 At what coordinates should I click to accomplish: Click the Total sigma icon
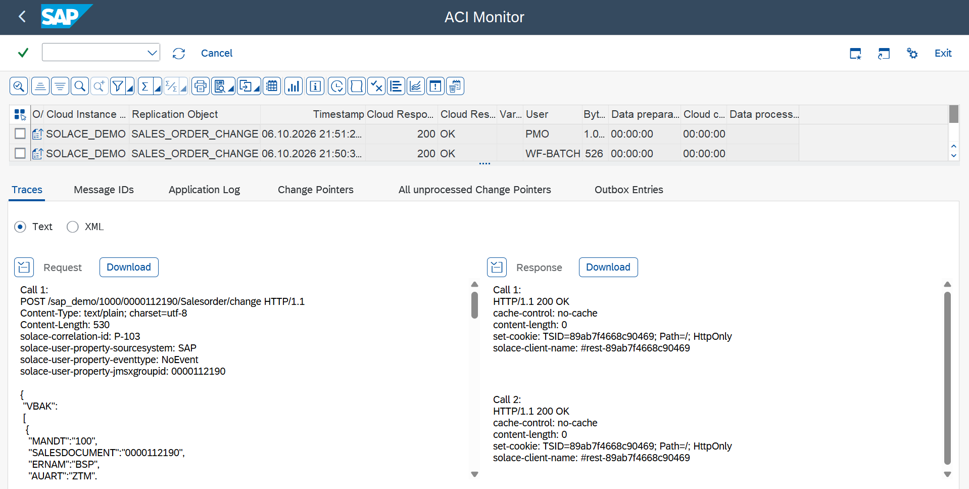click(x=145, y=87)
